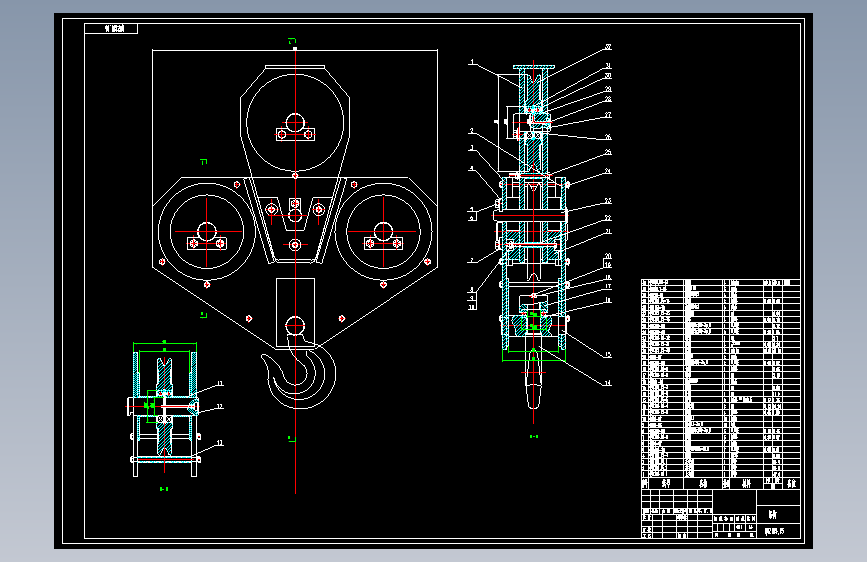
Task: Select the left pulley wheel in the front view
Action: 207,232
